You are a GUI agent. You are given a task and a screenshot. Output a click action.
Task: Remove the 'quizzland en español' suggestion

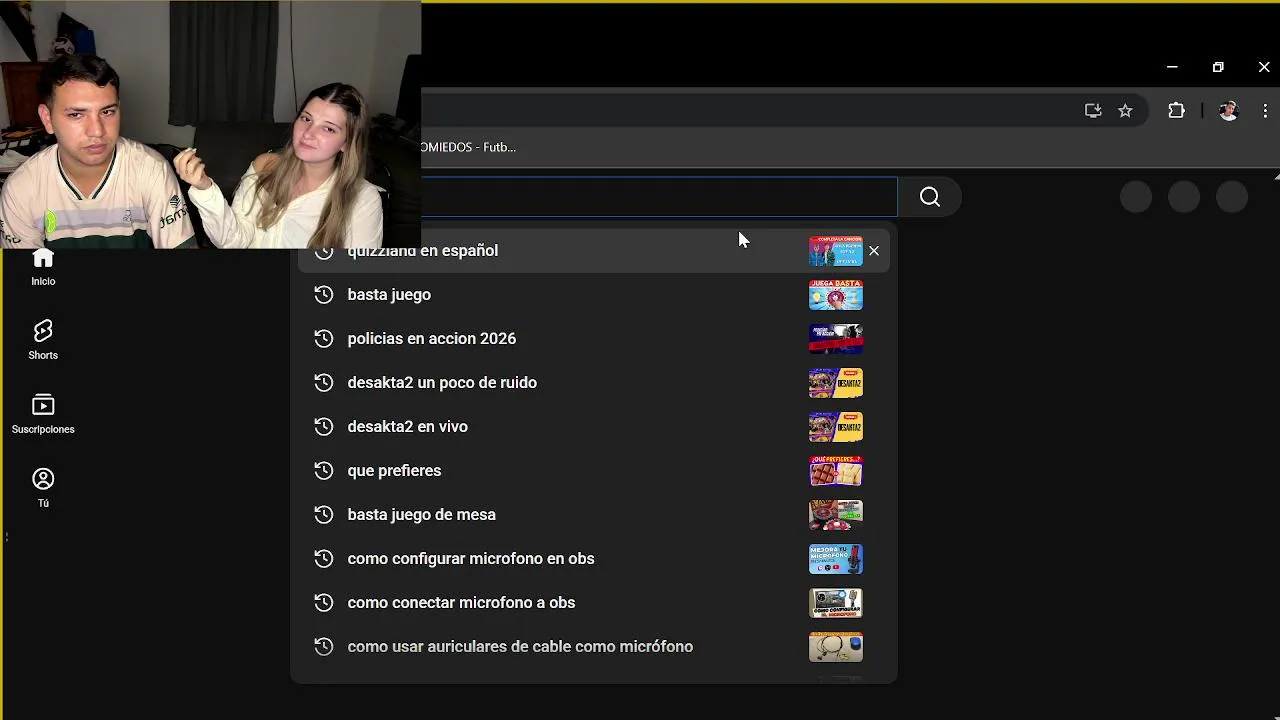[x=874, y=251]
